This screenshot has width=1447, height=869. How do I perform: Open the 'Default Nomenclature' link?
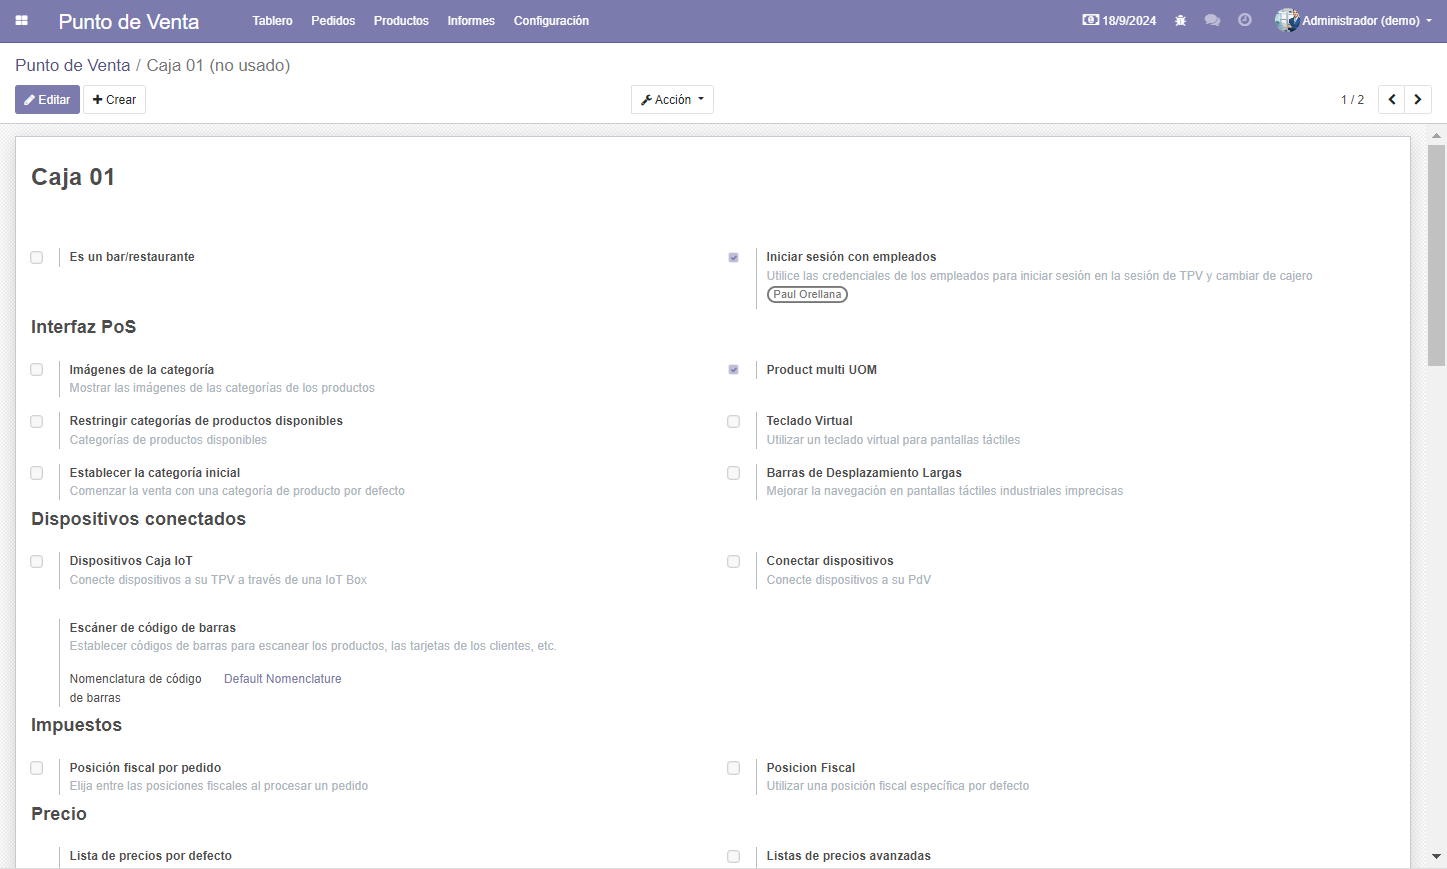[283, 679]
